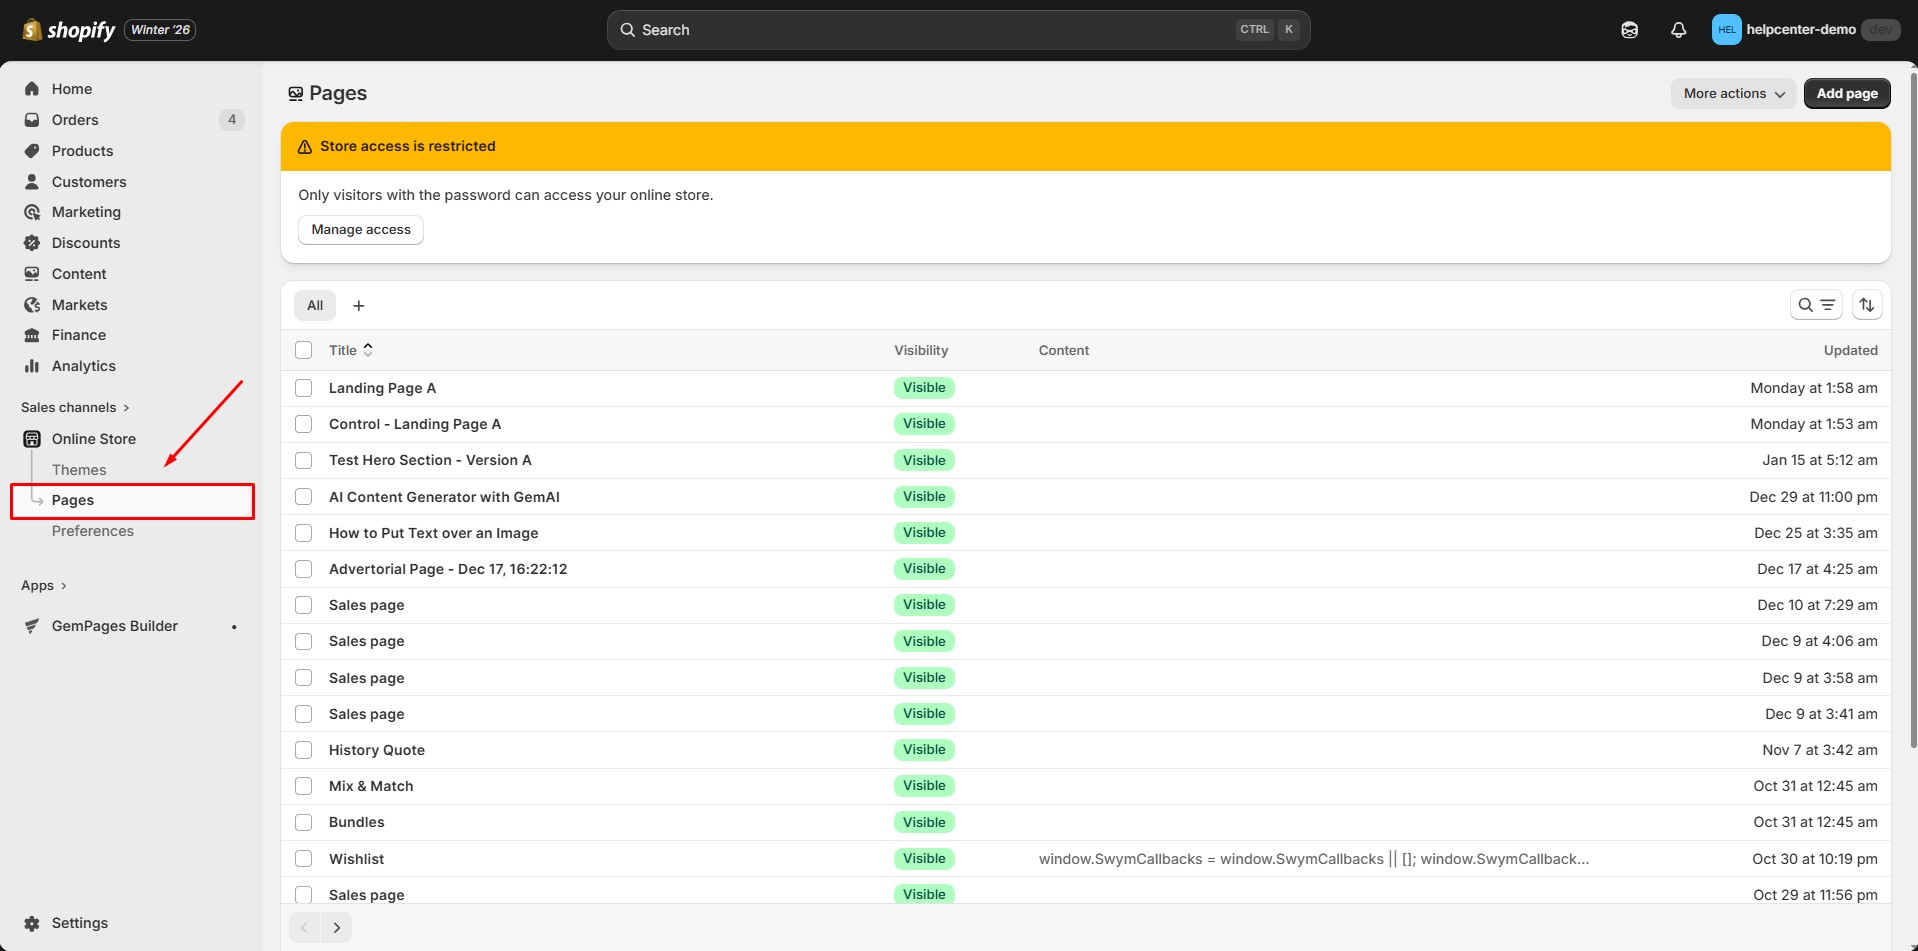Open Themes under Online Store
1918x951 pixels.
[x=79, y=470]
